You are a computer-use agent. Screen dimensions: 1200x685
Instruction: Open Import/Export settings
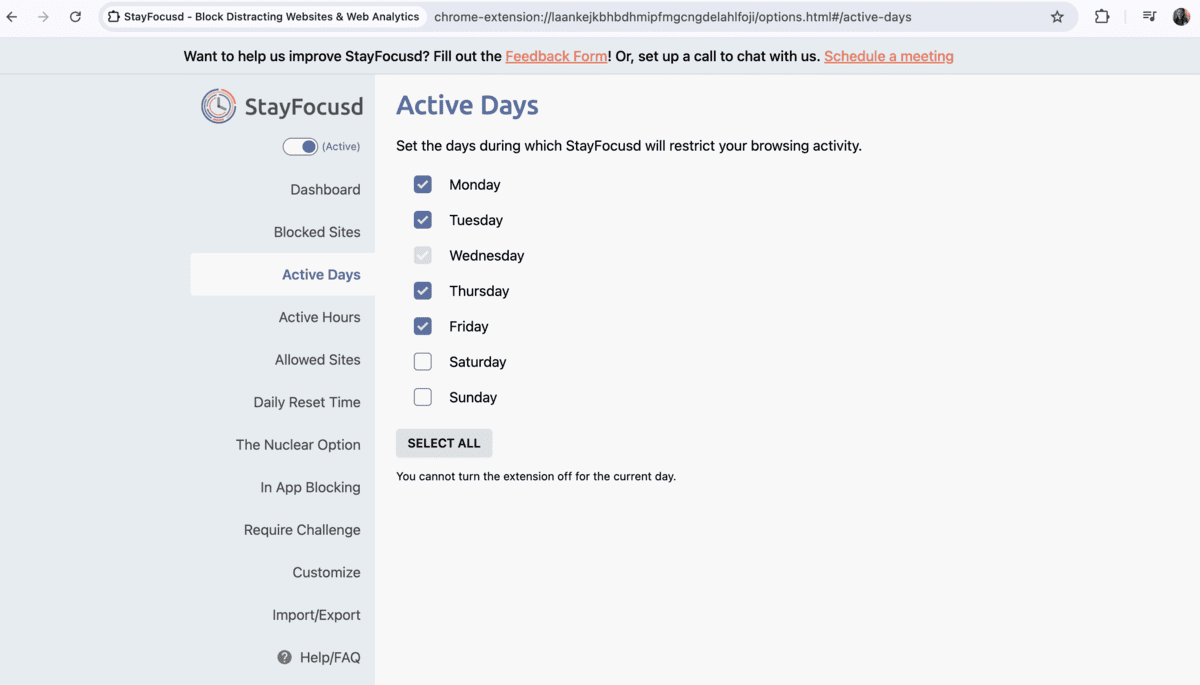(316, 615)
